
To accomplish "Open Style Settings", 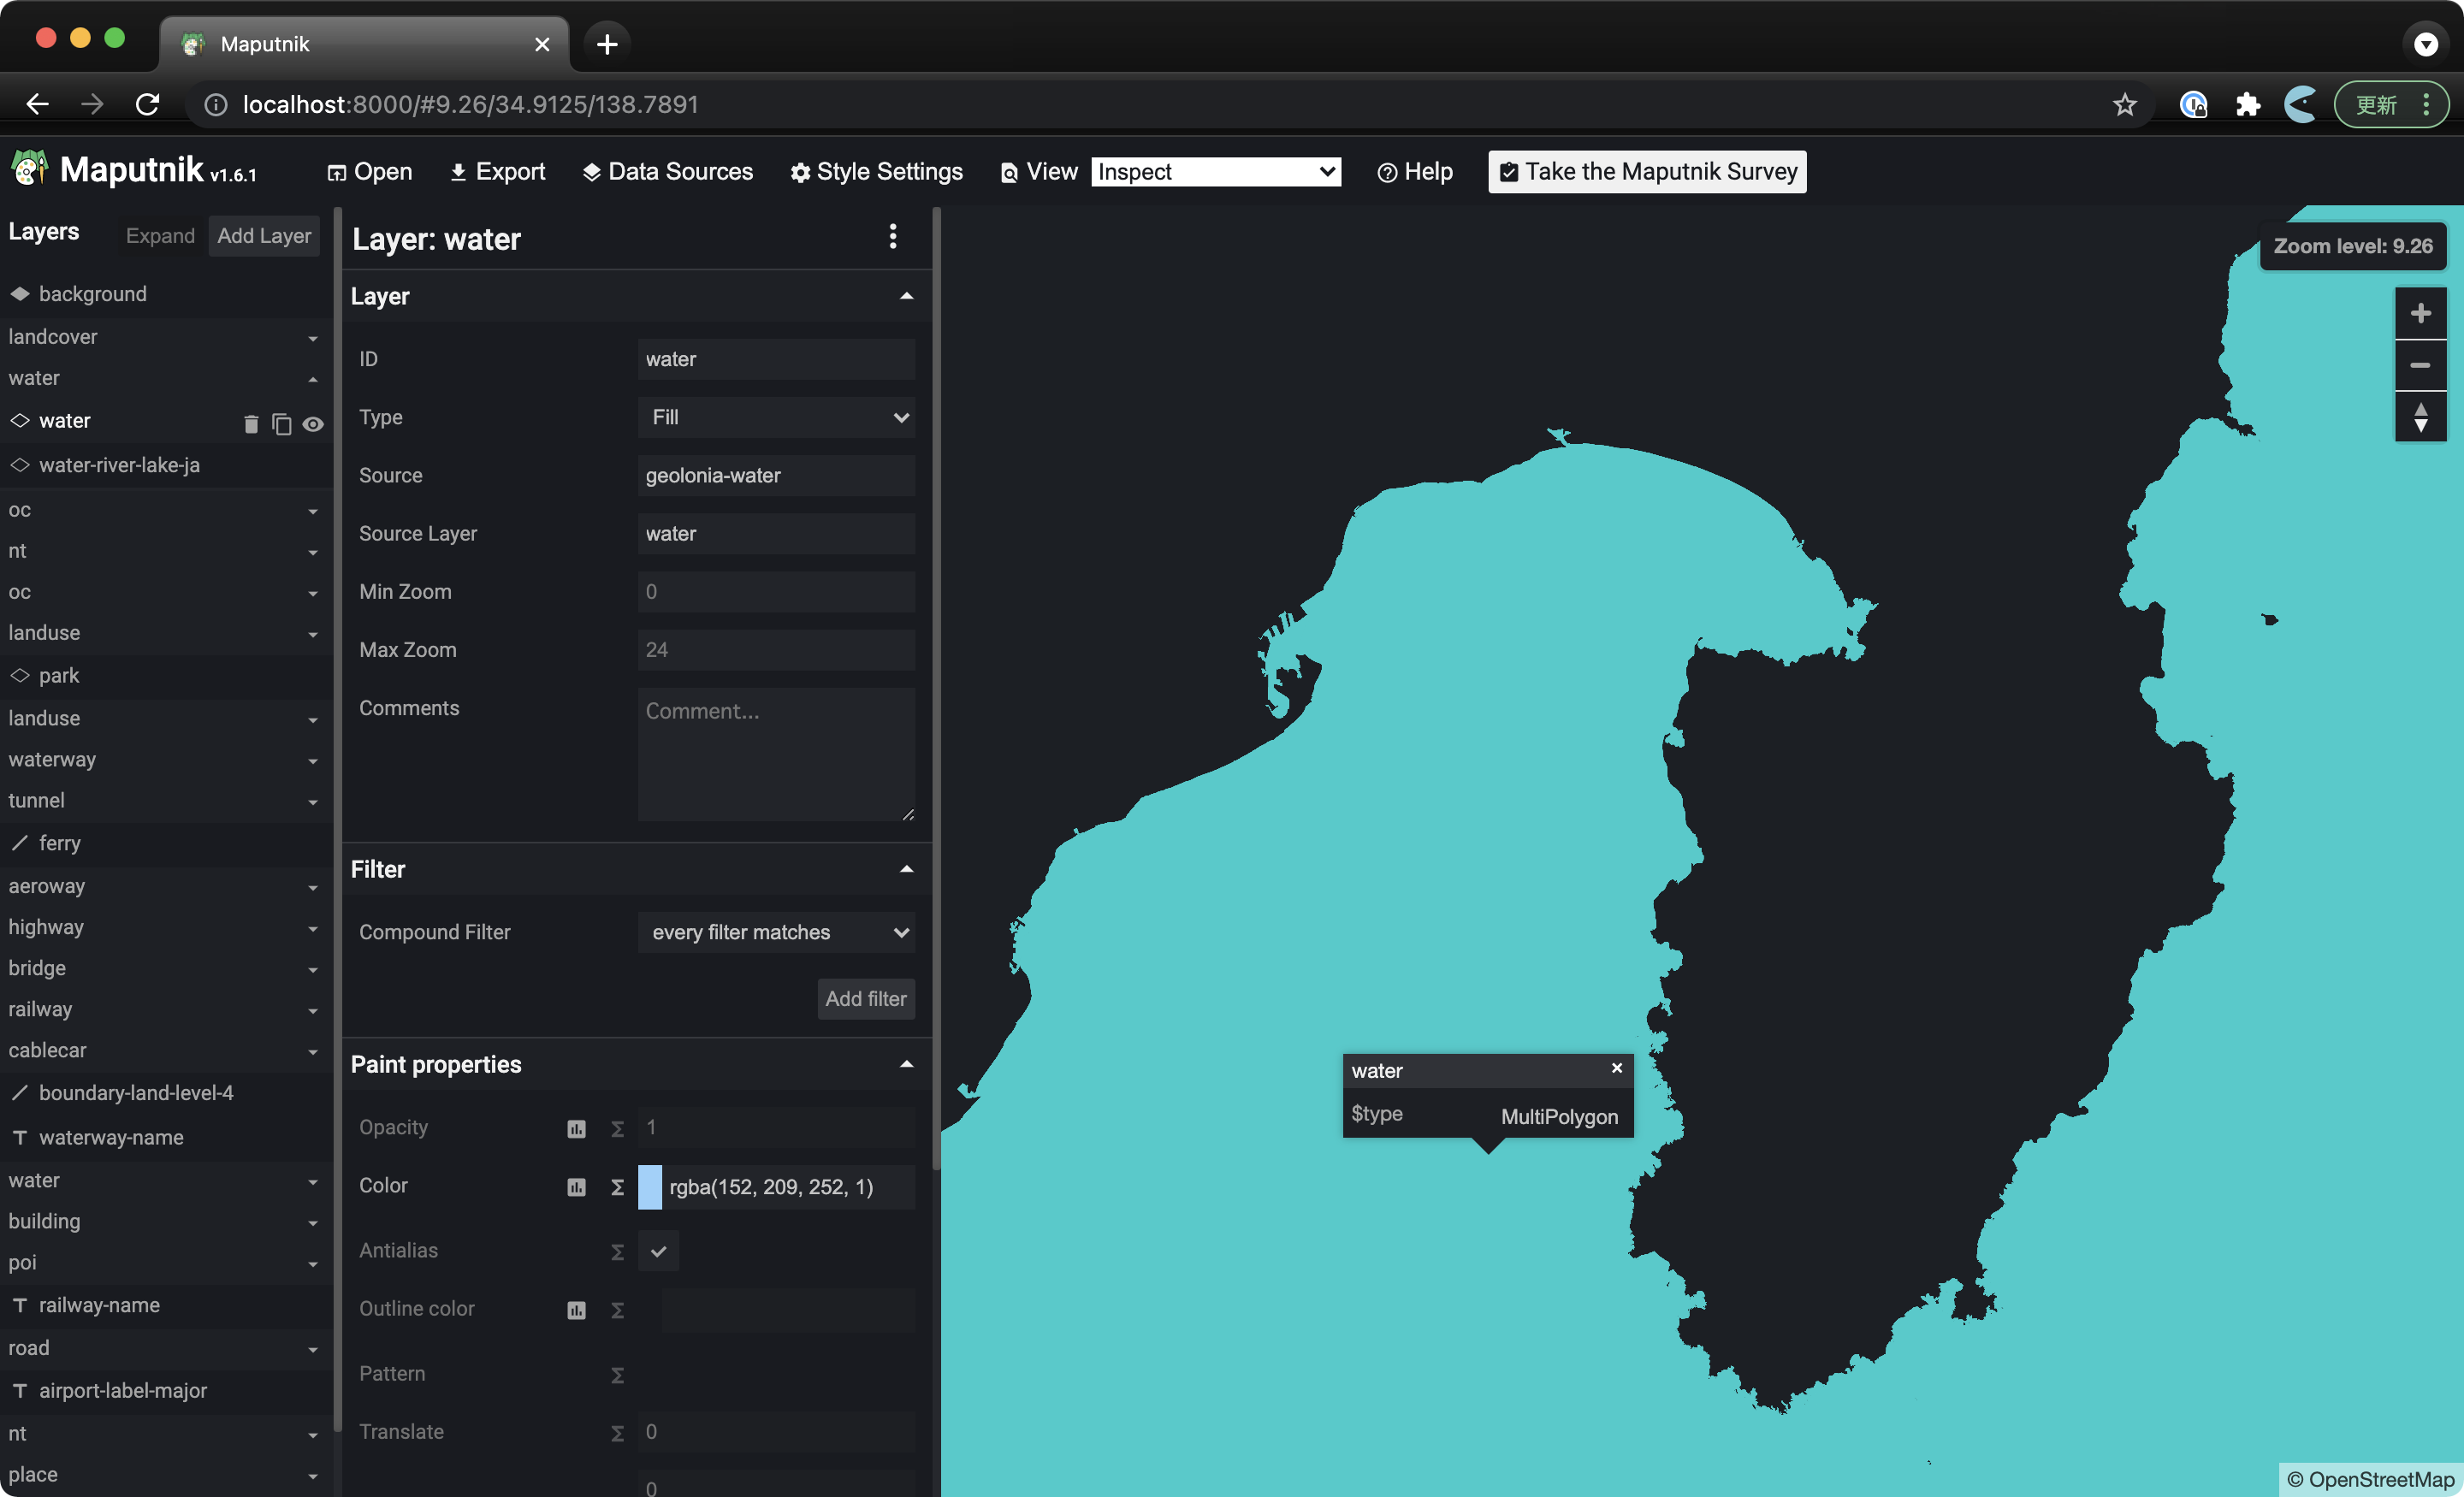I will pos(876,171).
